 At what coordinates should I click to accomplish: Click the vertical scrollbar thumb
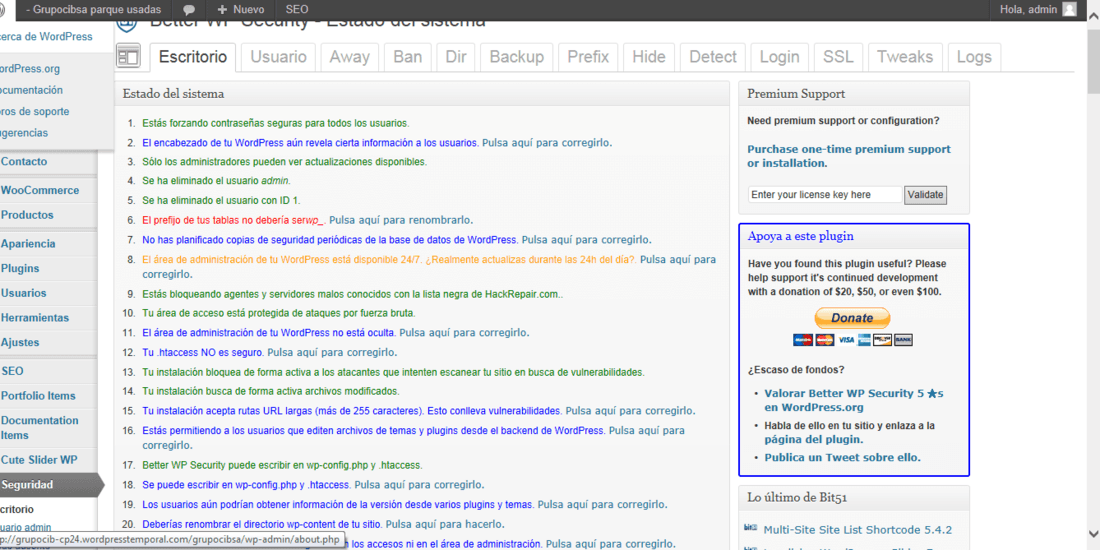tap(1094, 61)
